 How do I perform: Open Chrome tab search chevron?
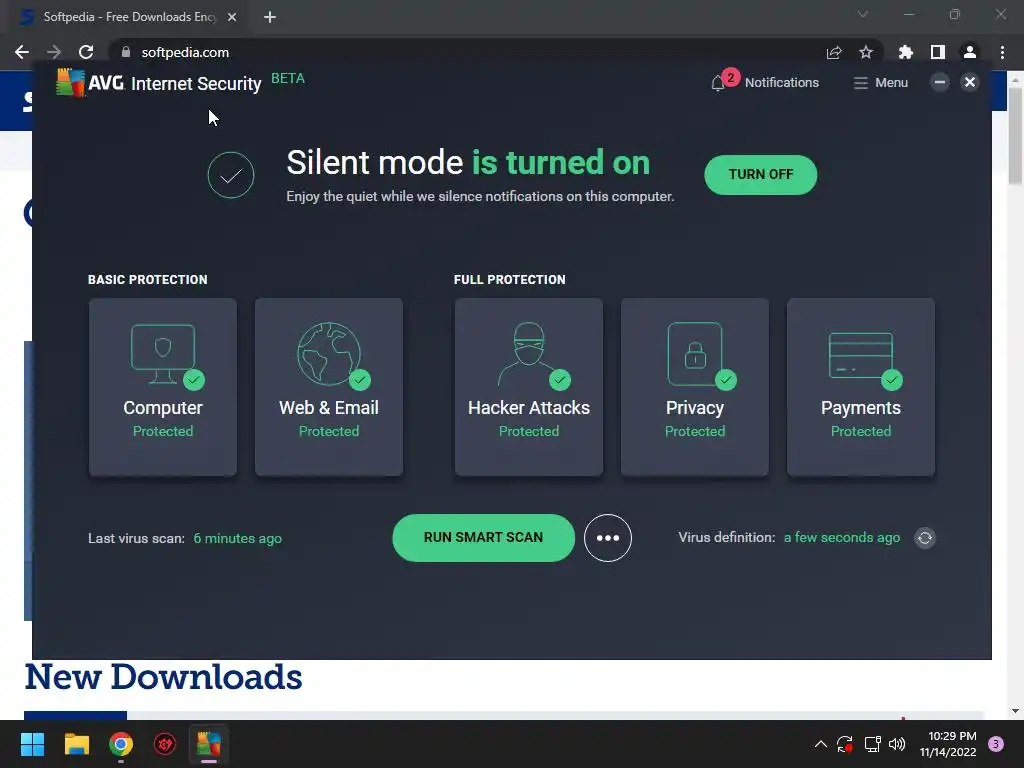pos(863,14)
